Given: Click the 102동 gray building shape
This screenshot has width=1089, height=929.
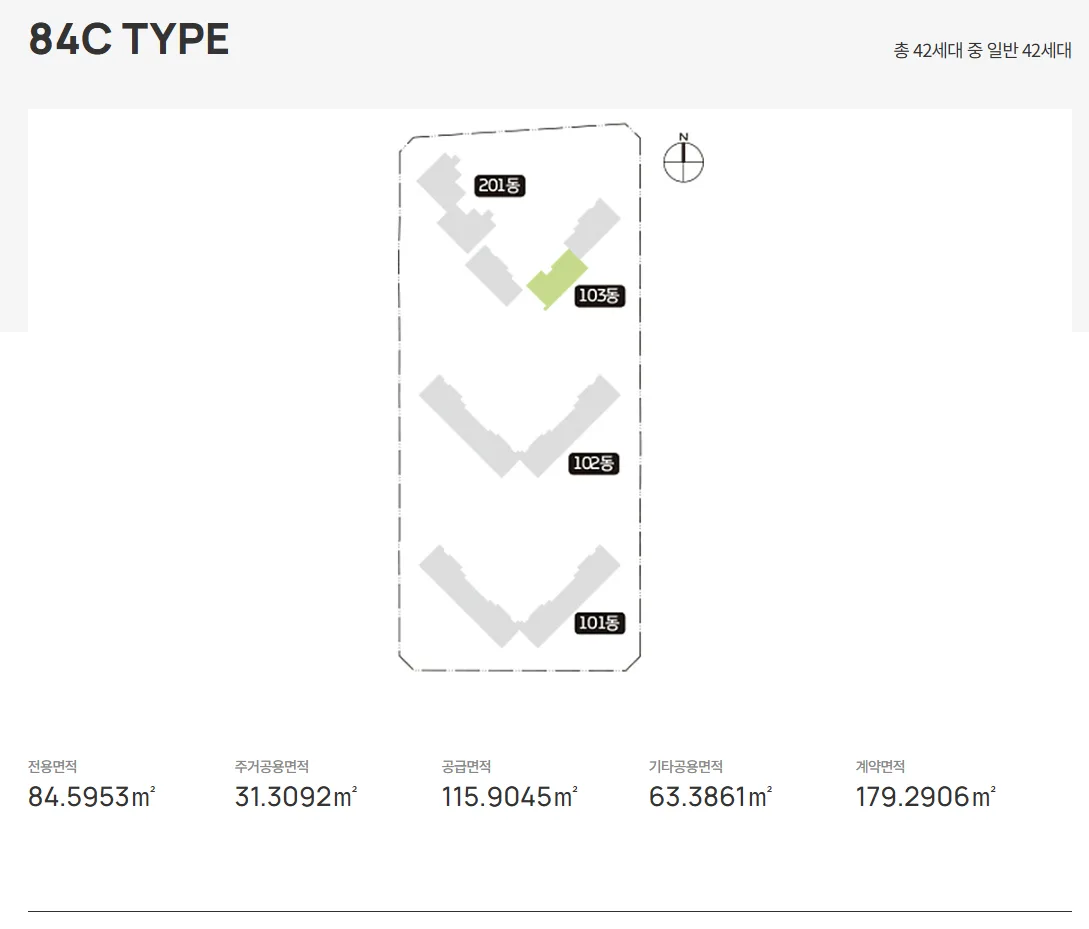Looking at the screenshot, I should pyautogui.click(x=519, y=426).
